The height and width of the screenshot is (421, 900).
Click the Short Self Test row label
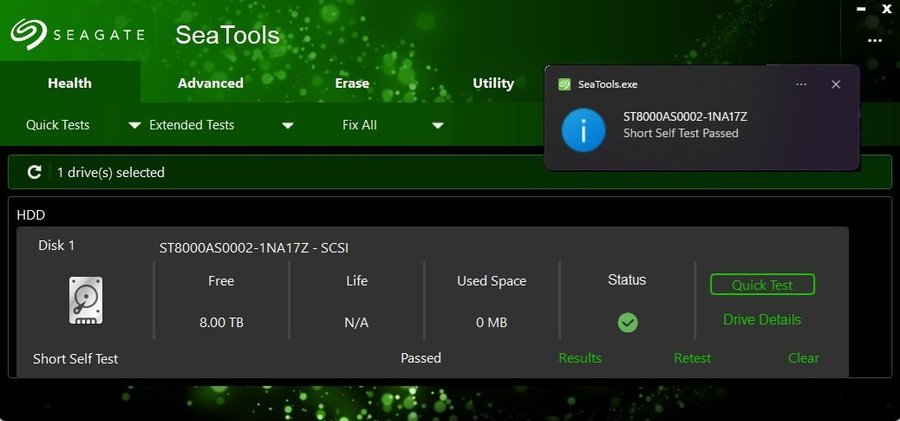click(x=75, y=359)
